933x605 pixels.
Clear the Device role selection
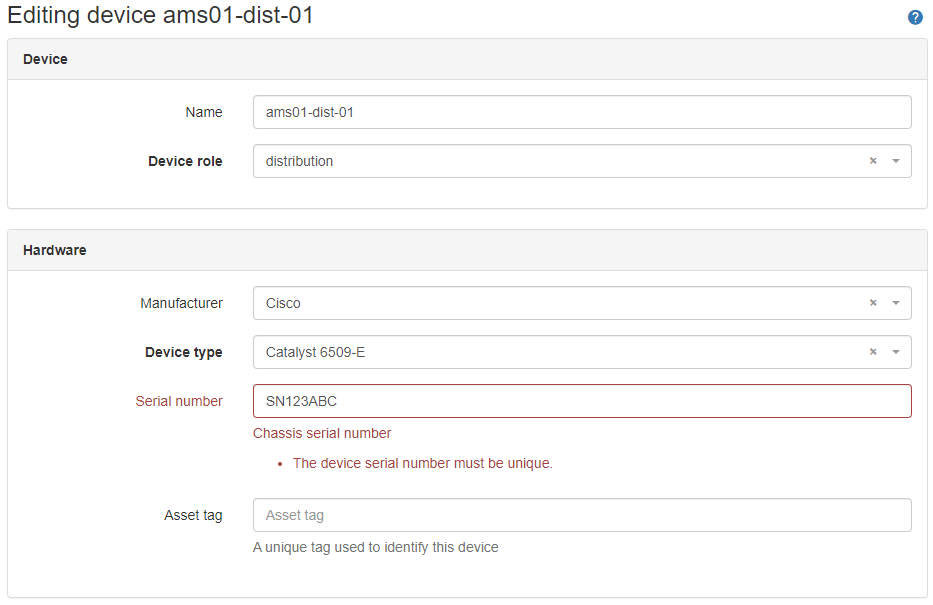click(873, 161)
